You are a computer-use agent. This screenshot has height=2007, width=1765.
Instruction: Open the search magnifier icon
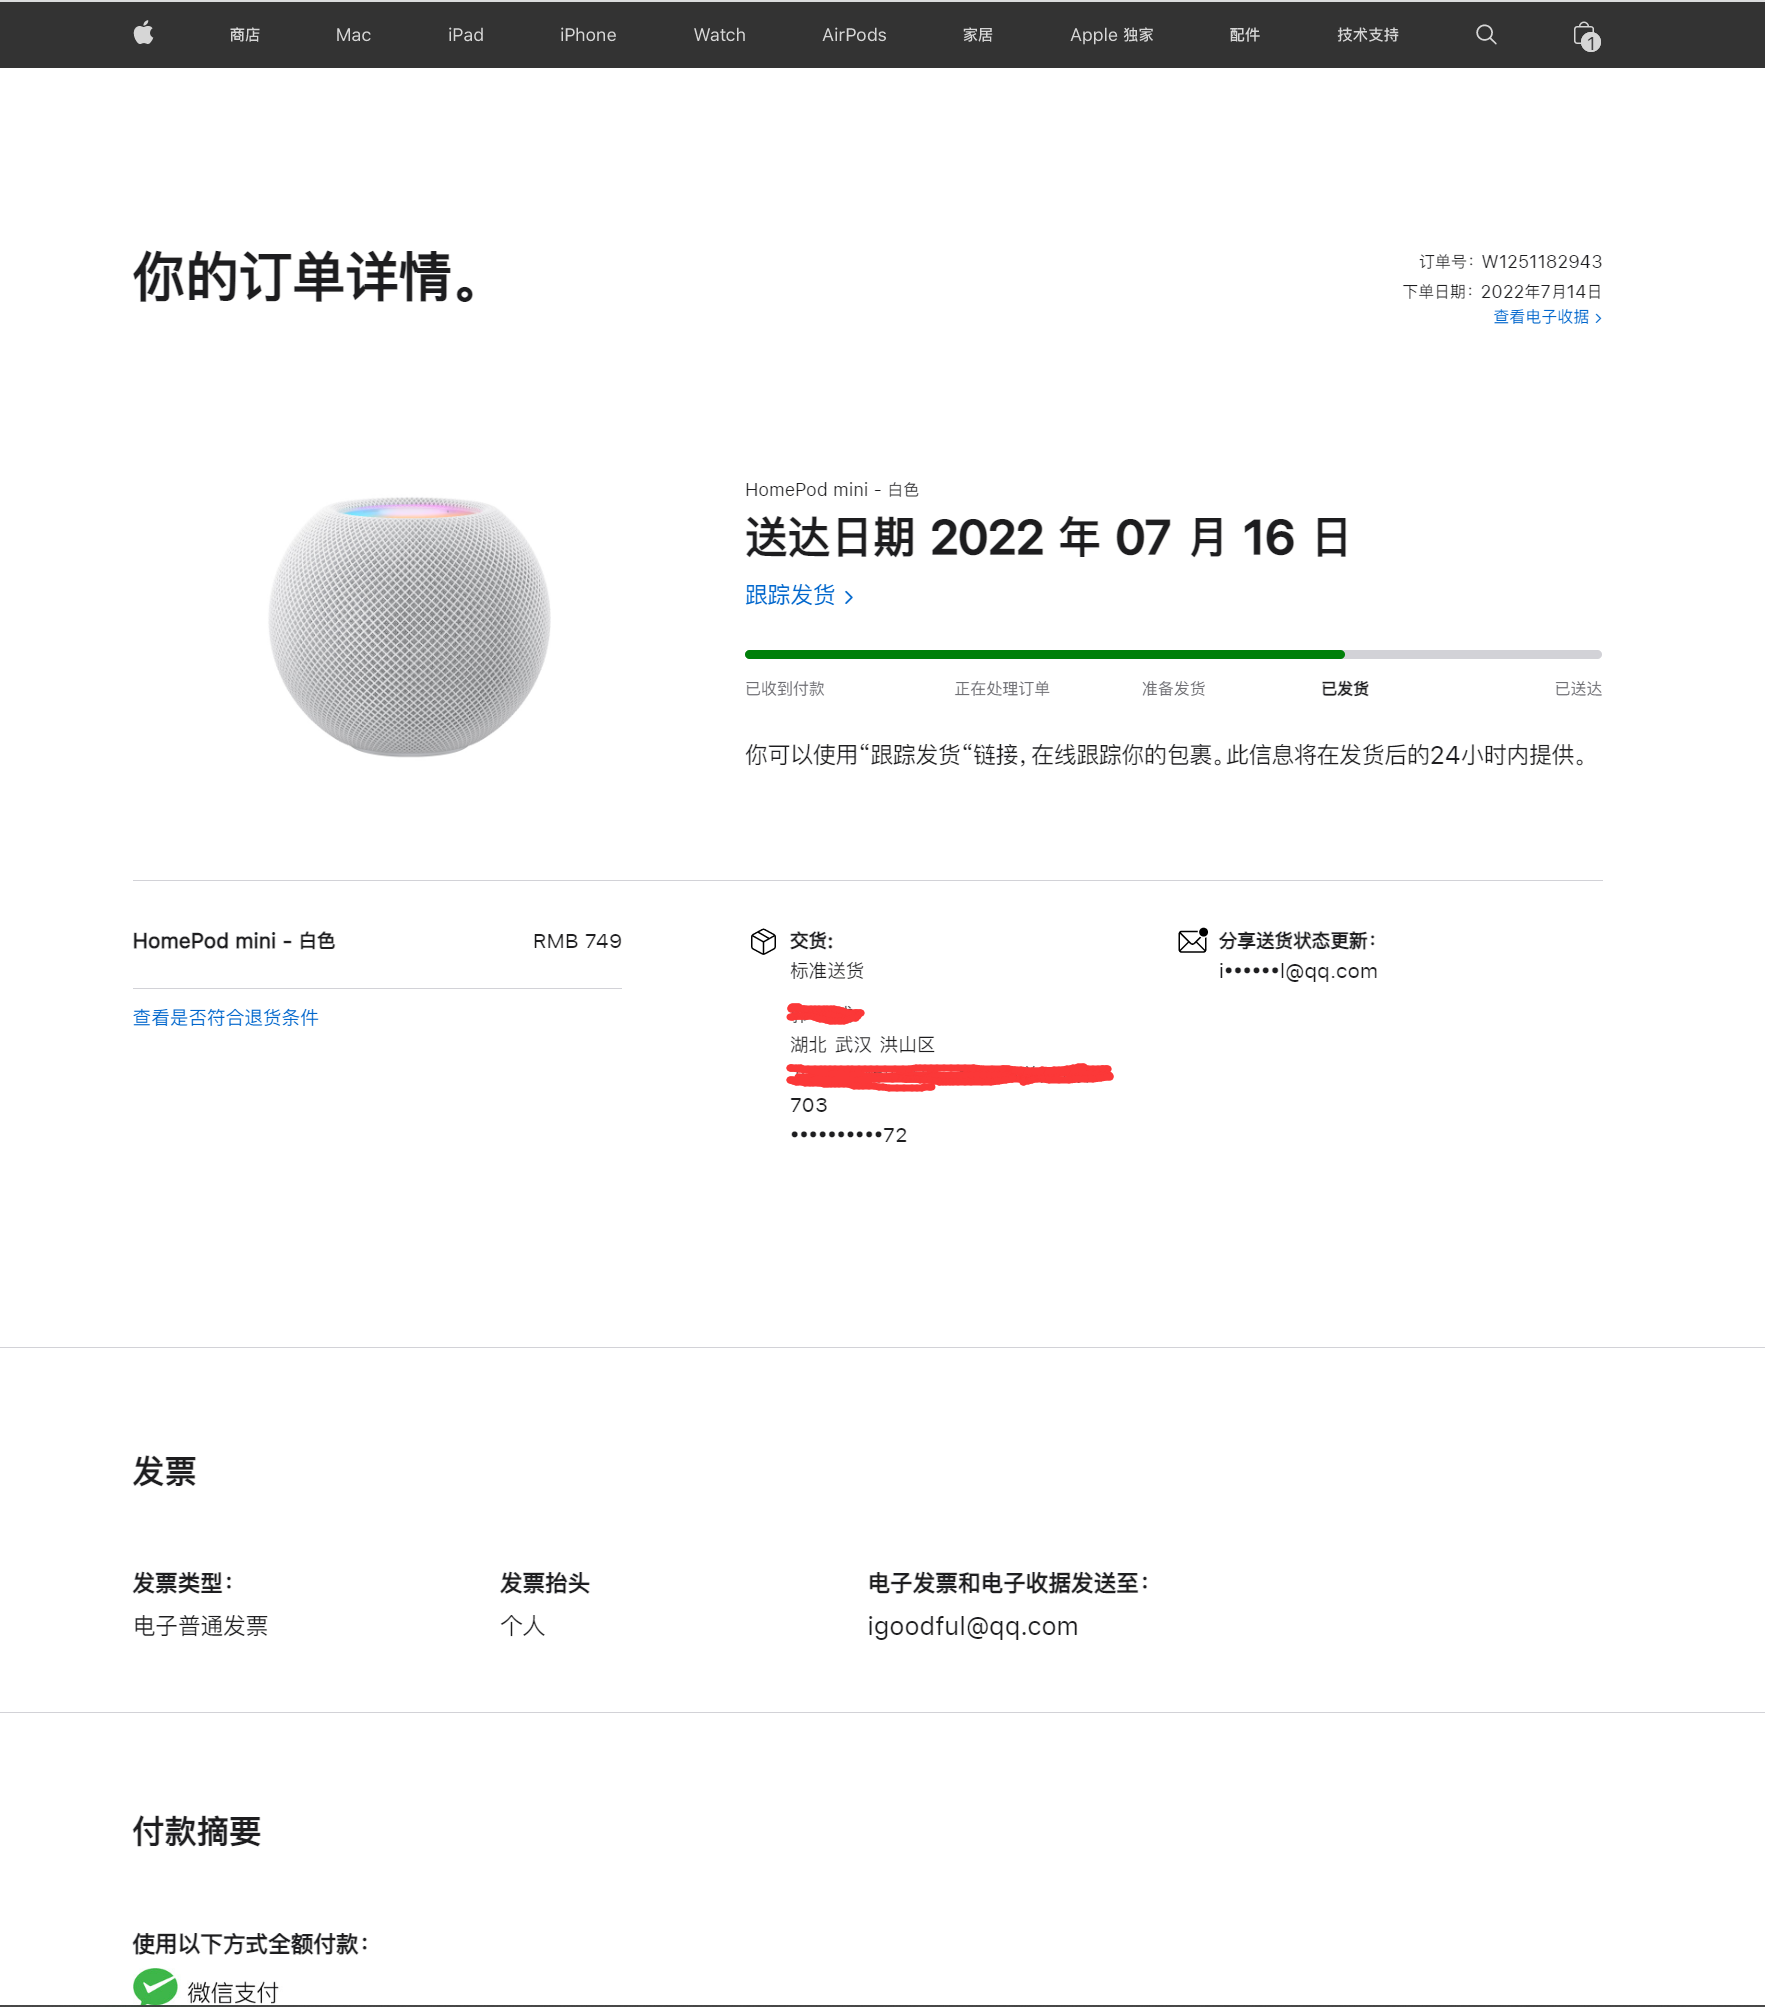pyautogui.click(x=1486, y=35)
